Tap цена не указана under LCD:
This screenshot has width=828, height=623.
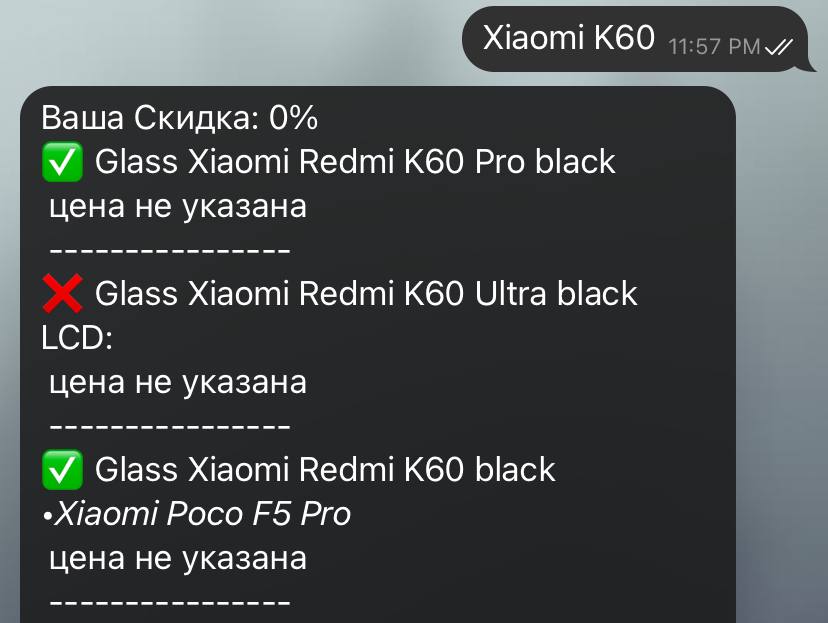(178, 382)
